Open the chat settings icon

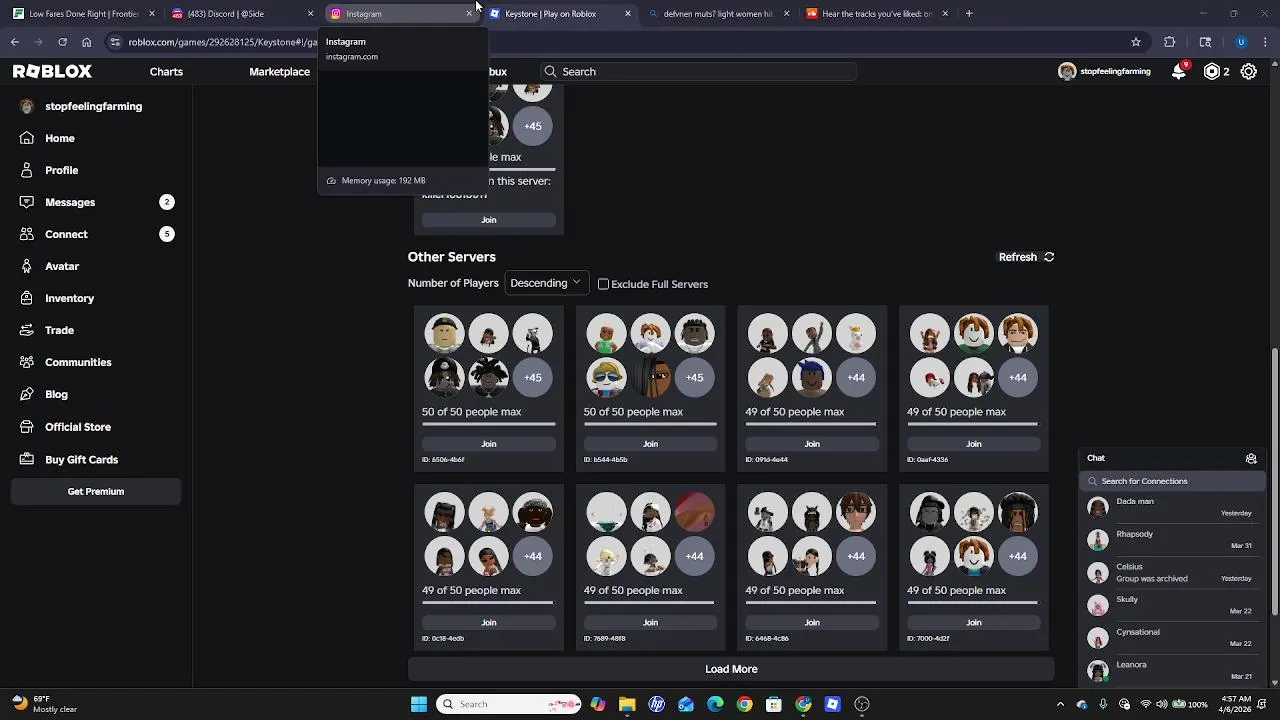click(x=1251, y=458)
